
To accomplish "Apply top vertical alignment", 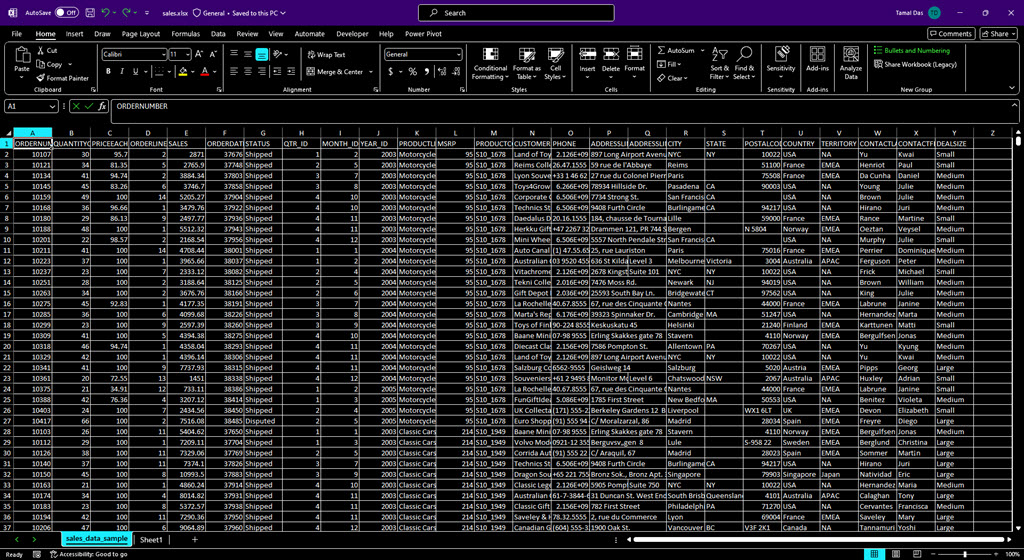I will (234, 55).
